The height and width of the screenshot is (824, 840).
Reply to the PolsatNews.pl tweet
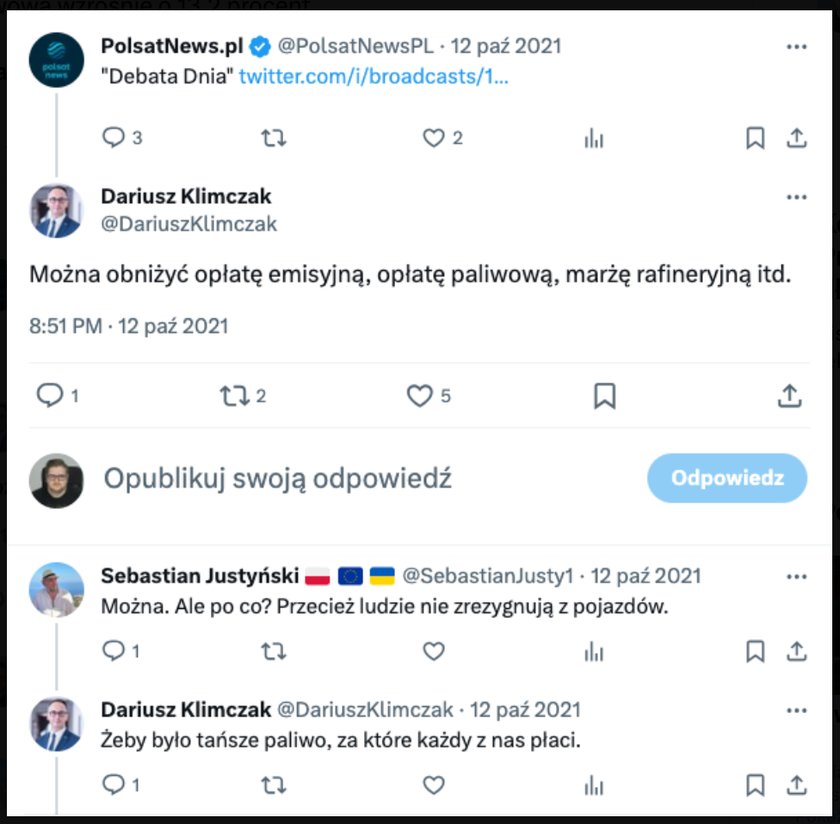[x=114, y=138]
